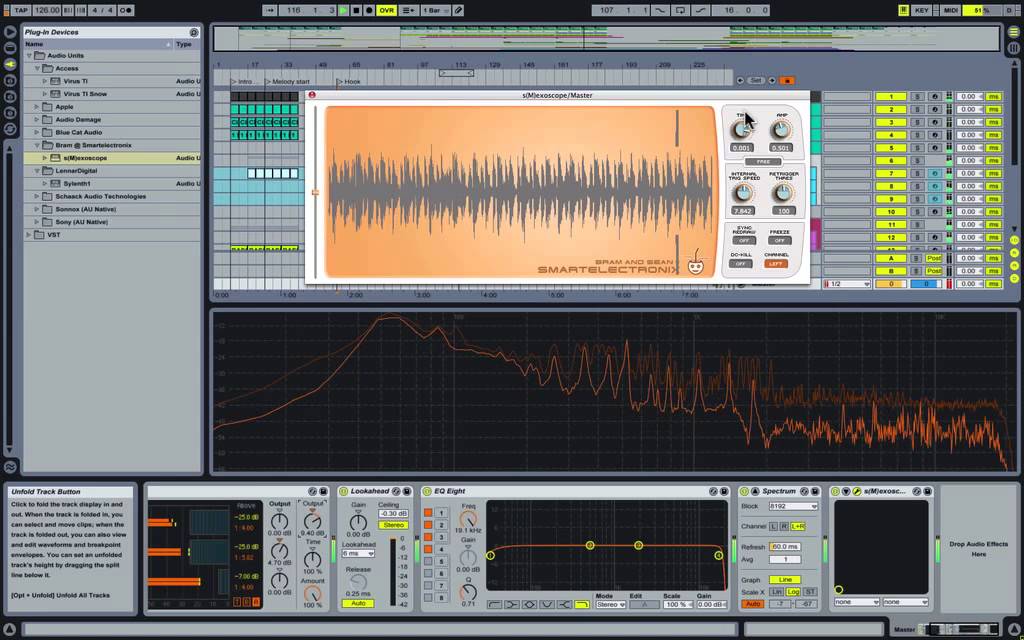This screenshot has height=640, width=1024.
Task: Click the search icon in the Plug-in Devices header
Action: 194,32
